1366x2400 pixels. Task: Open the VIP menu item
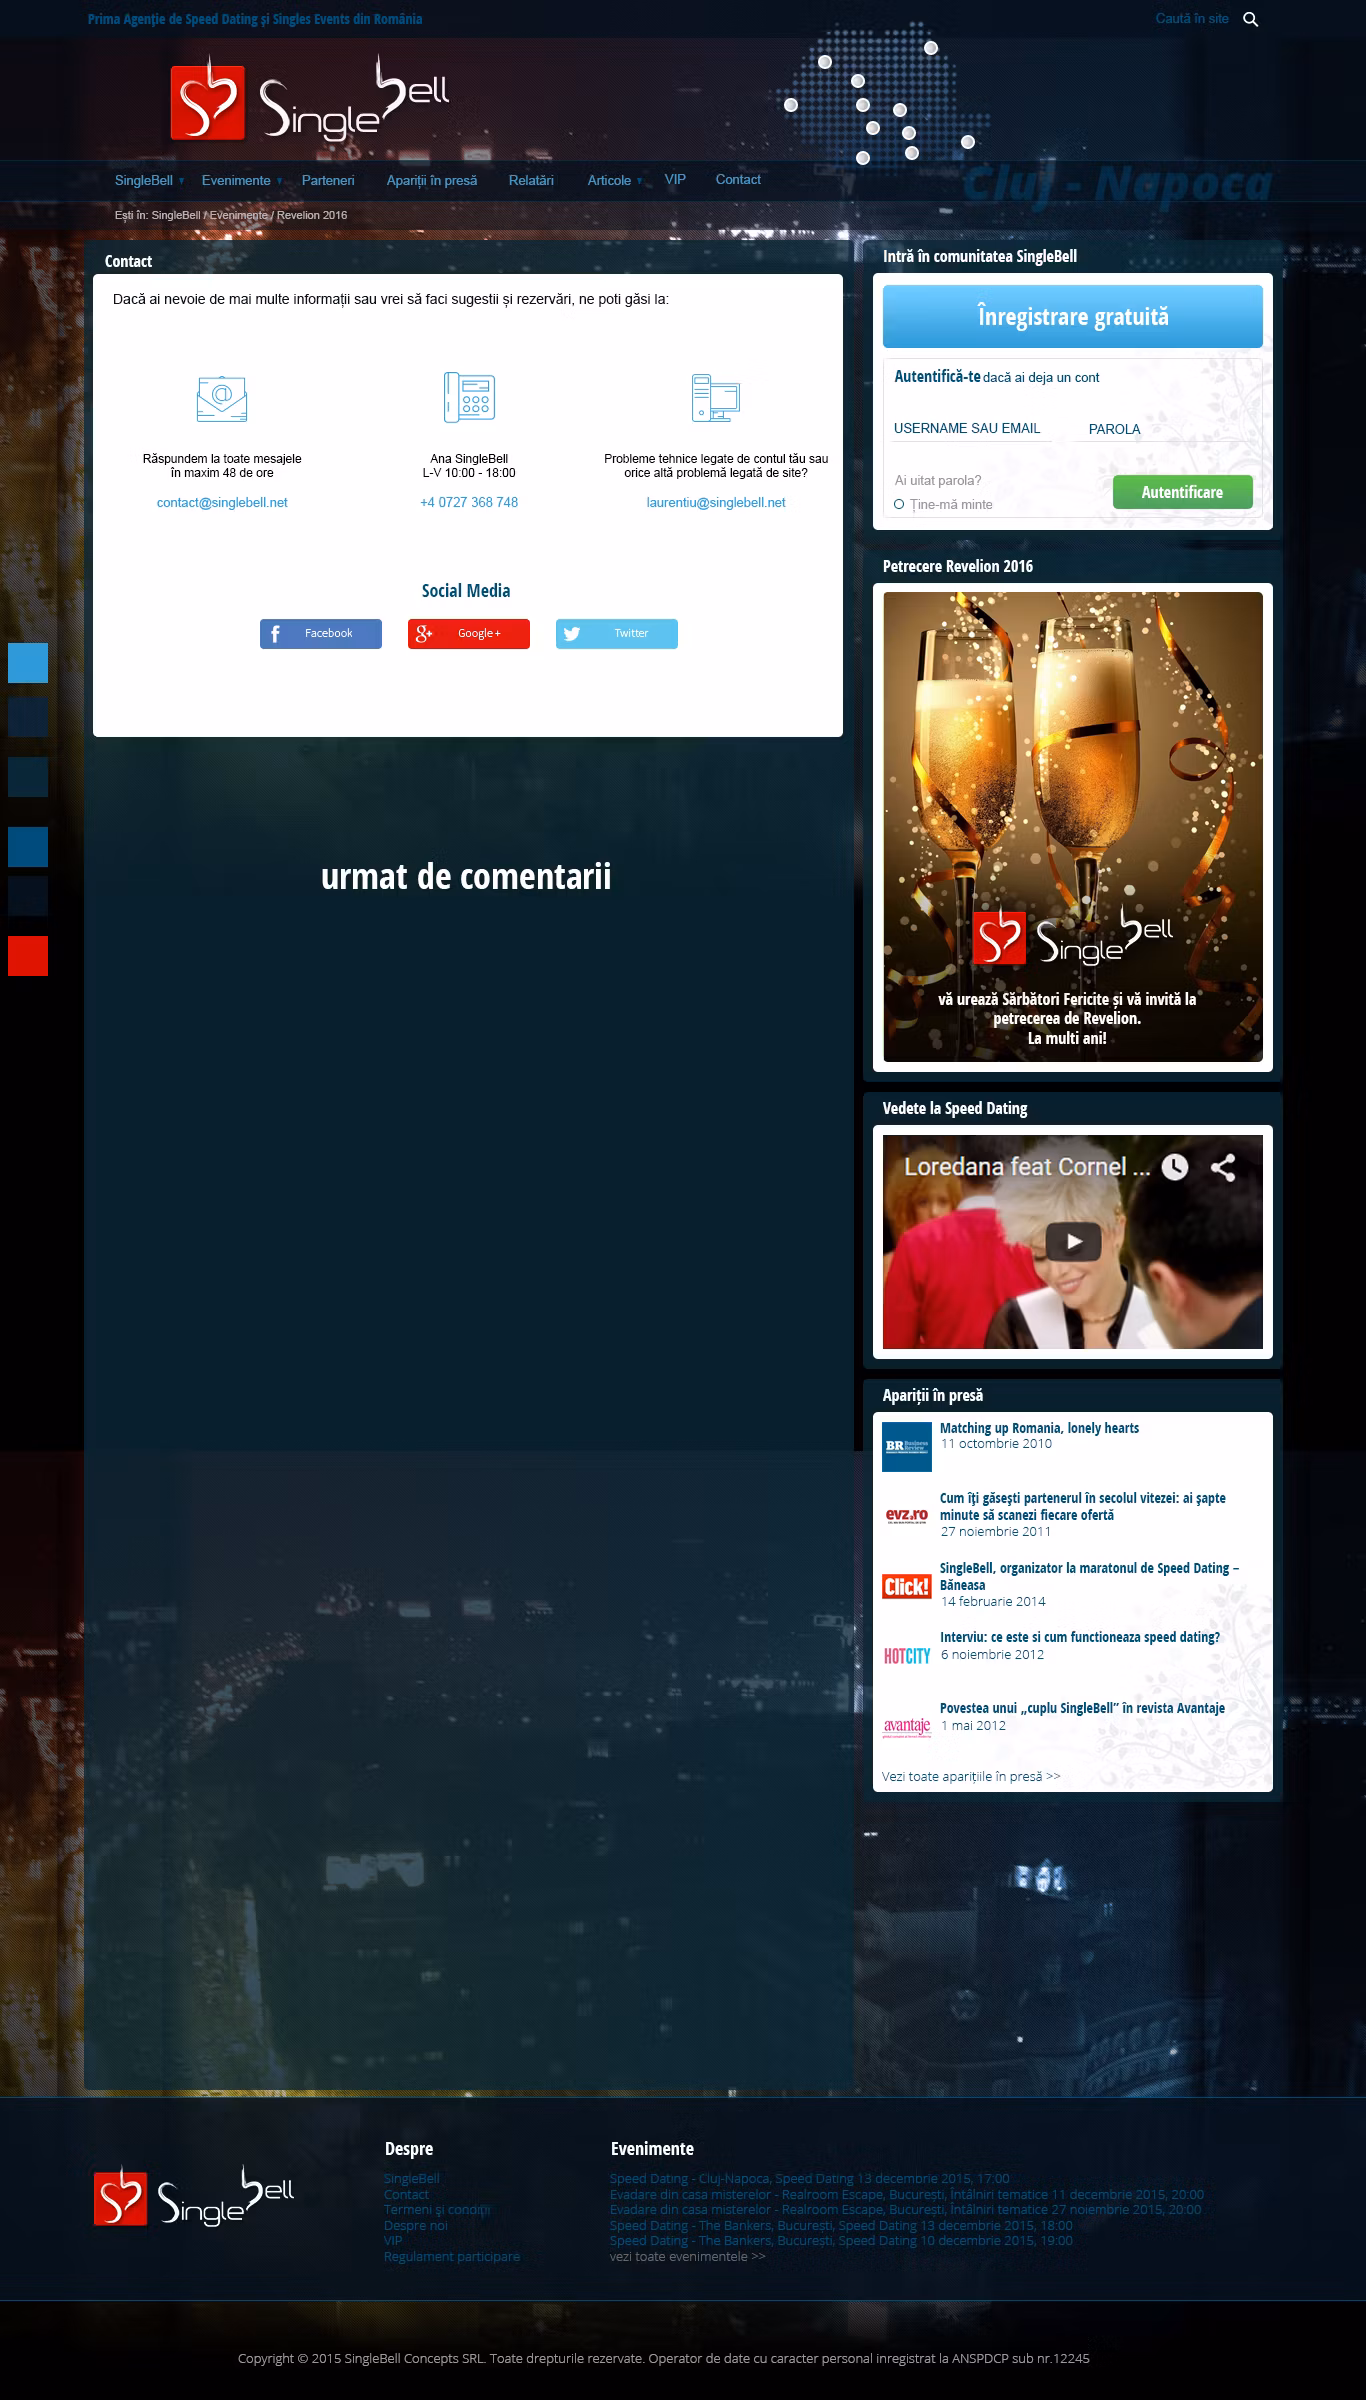(675, 180)
